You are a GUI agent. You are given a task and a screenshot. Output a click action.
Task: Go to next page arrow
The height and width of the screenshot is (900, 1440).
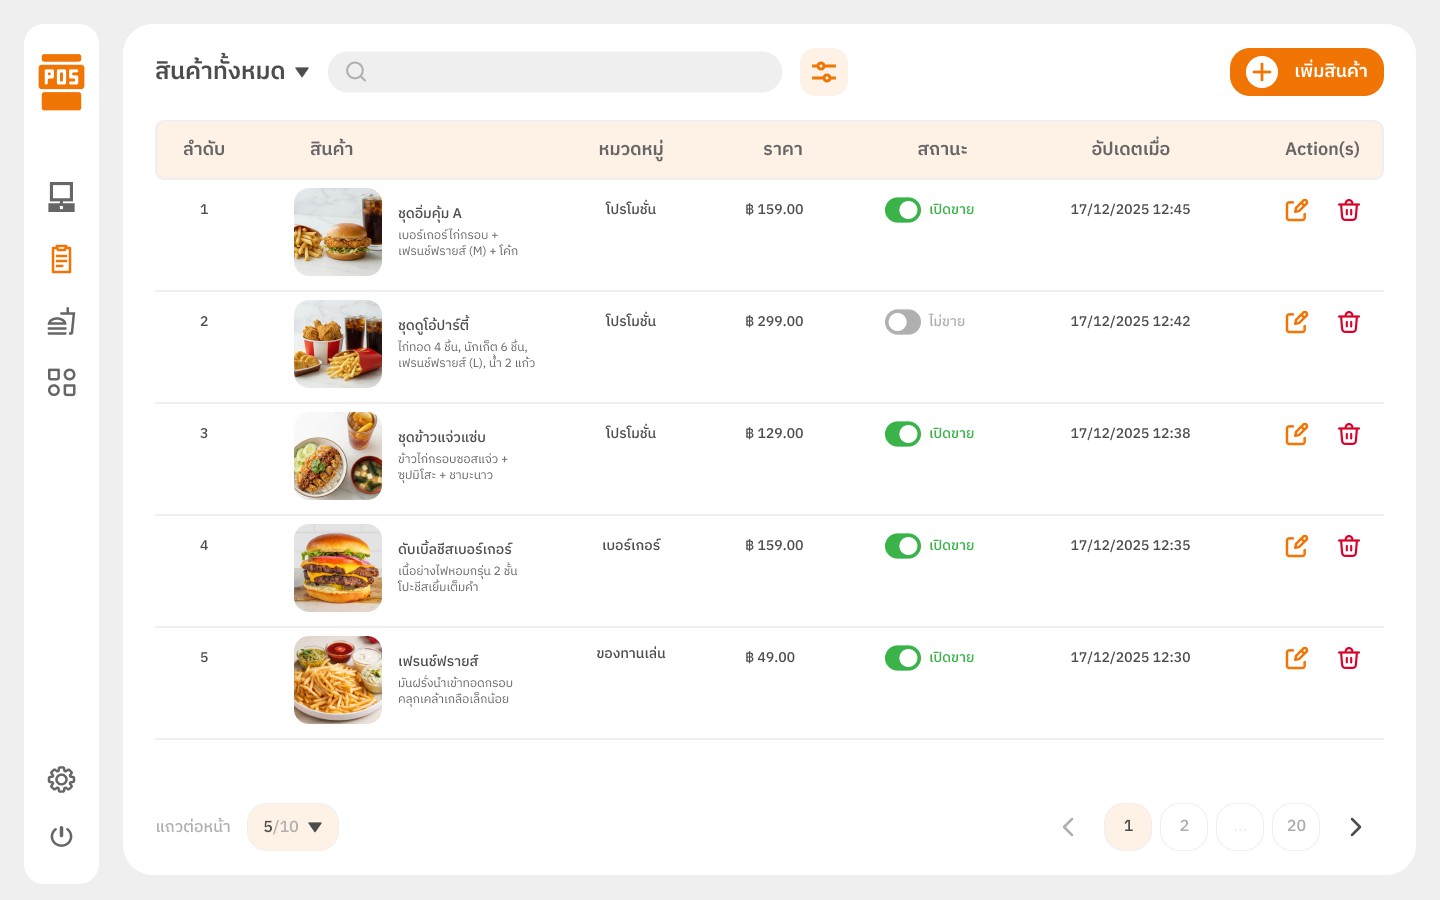[x=1355, y=827]
